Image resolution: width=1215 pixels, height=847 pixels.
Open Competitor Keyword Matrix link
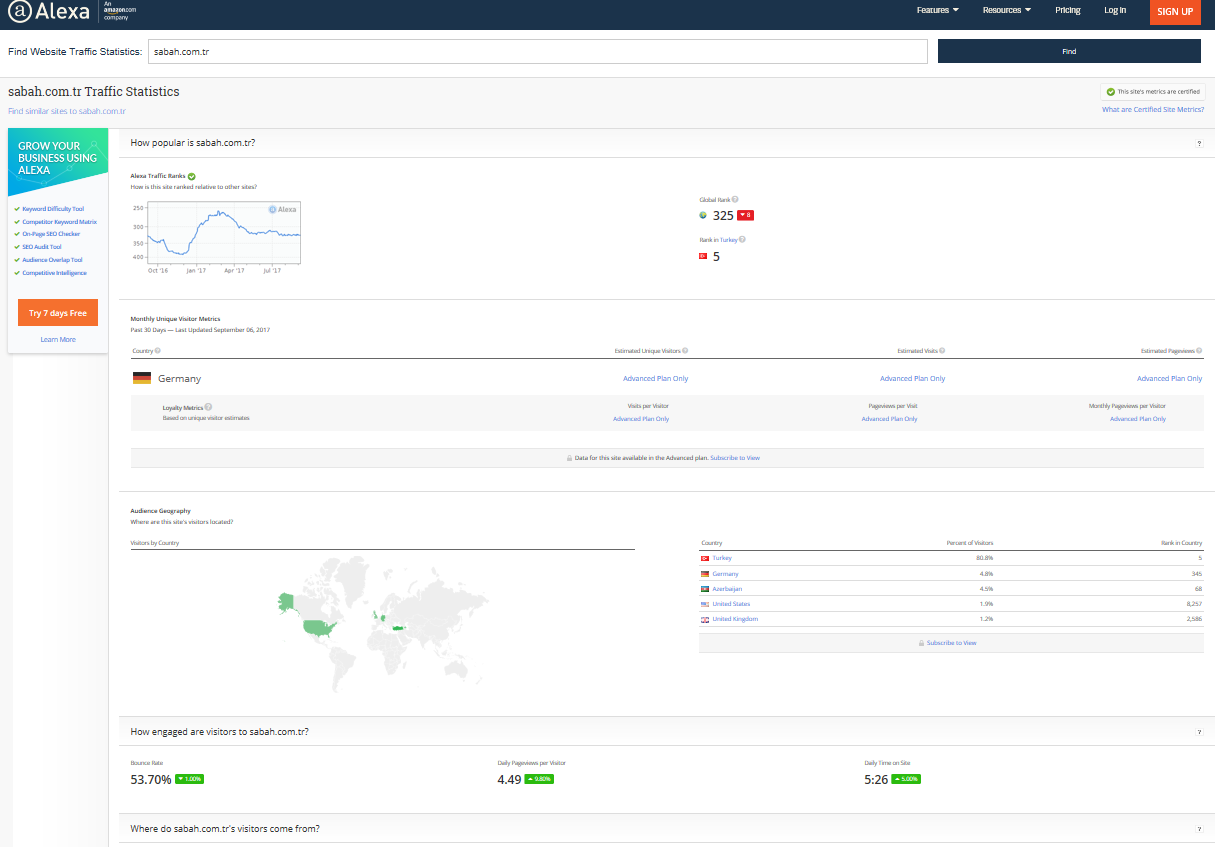pos(59,222)
